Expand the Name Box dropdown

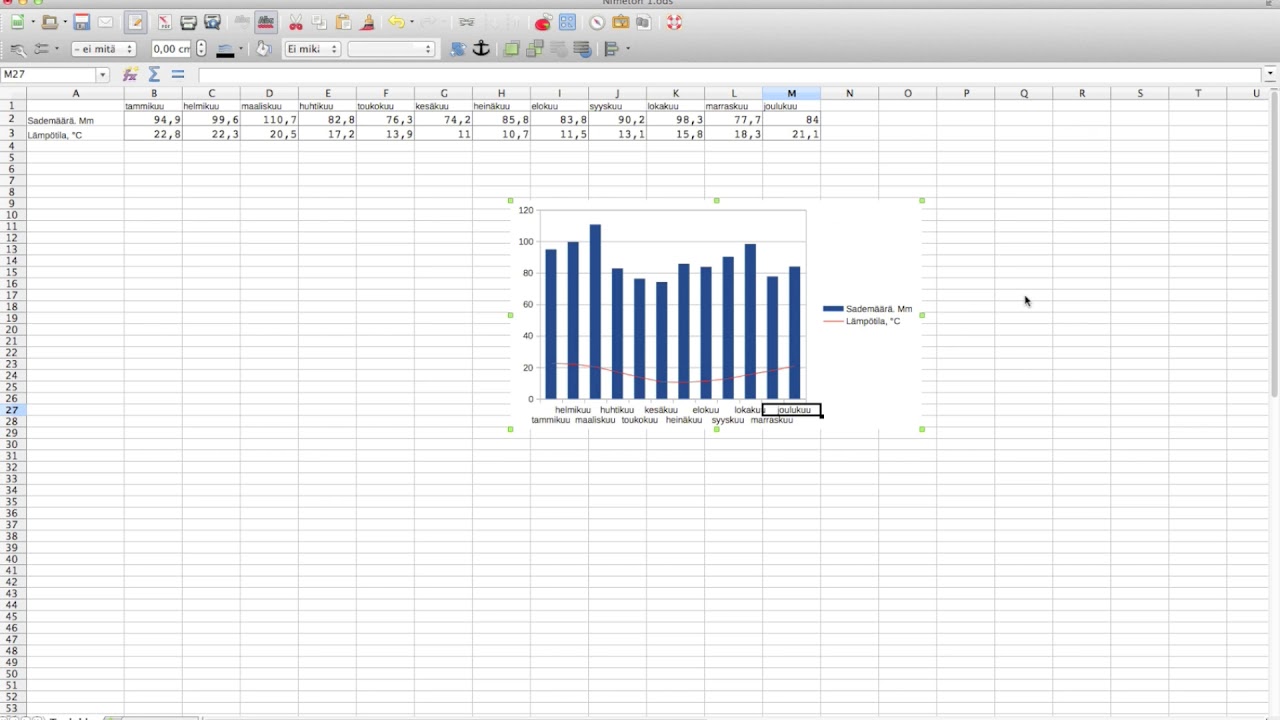pyautogui.click(x=102, y=75)
